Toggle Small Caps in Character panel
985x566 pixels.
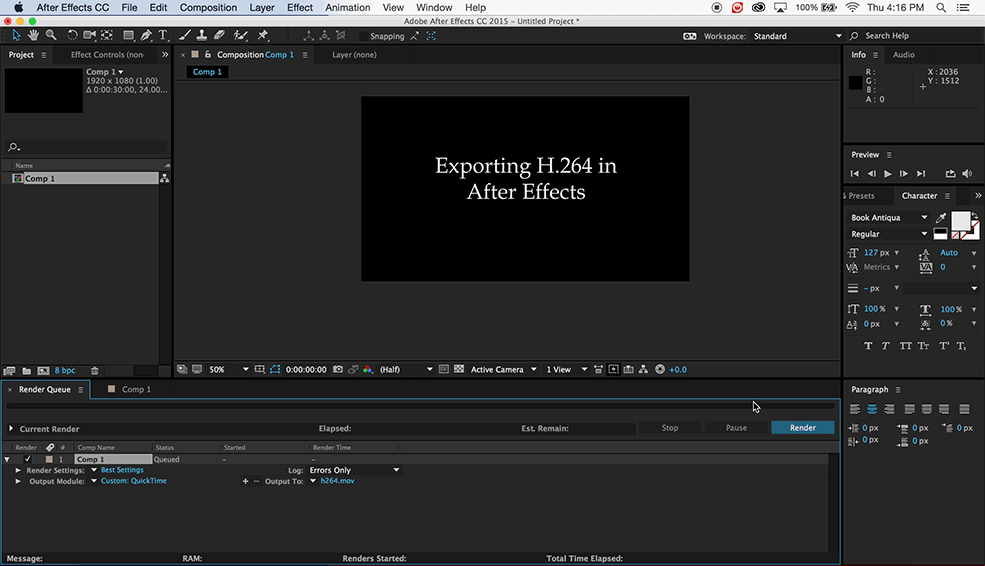pos(923,346)
